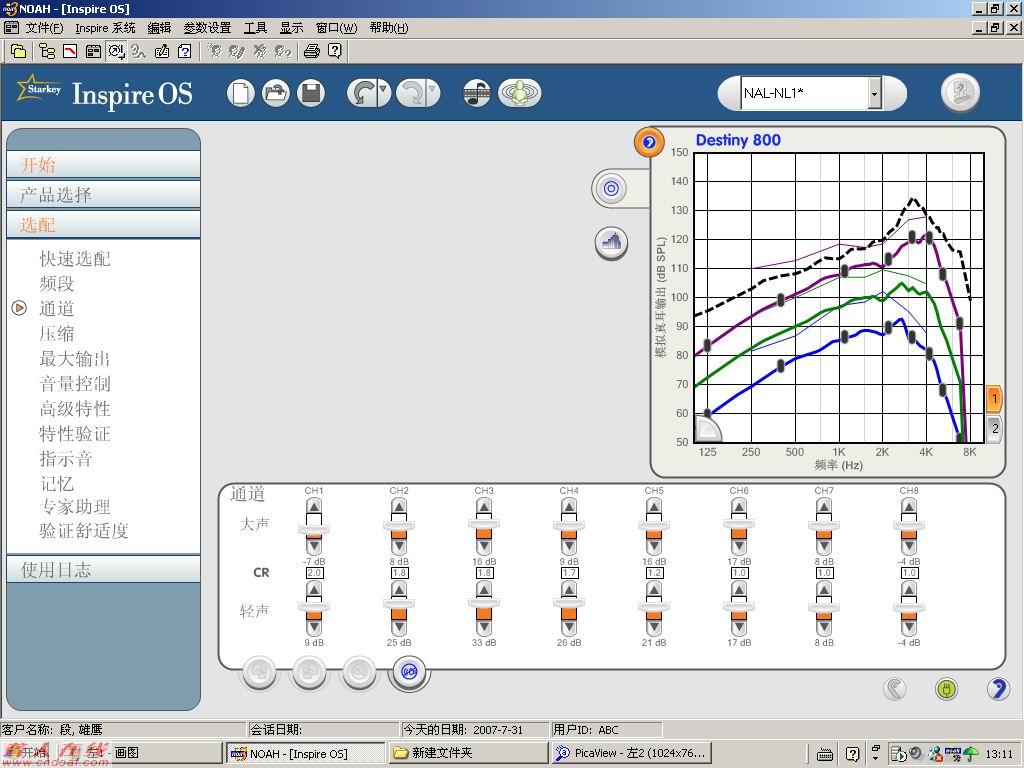Viewport: 1024px width, 768px height.
Task: Switch to memory 1 tab beside graph
Action: (x=994, y=398)
